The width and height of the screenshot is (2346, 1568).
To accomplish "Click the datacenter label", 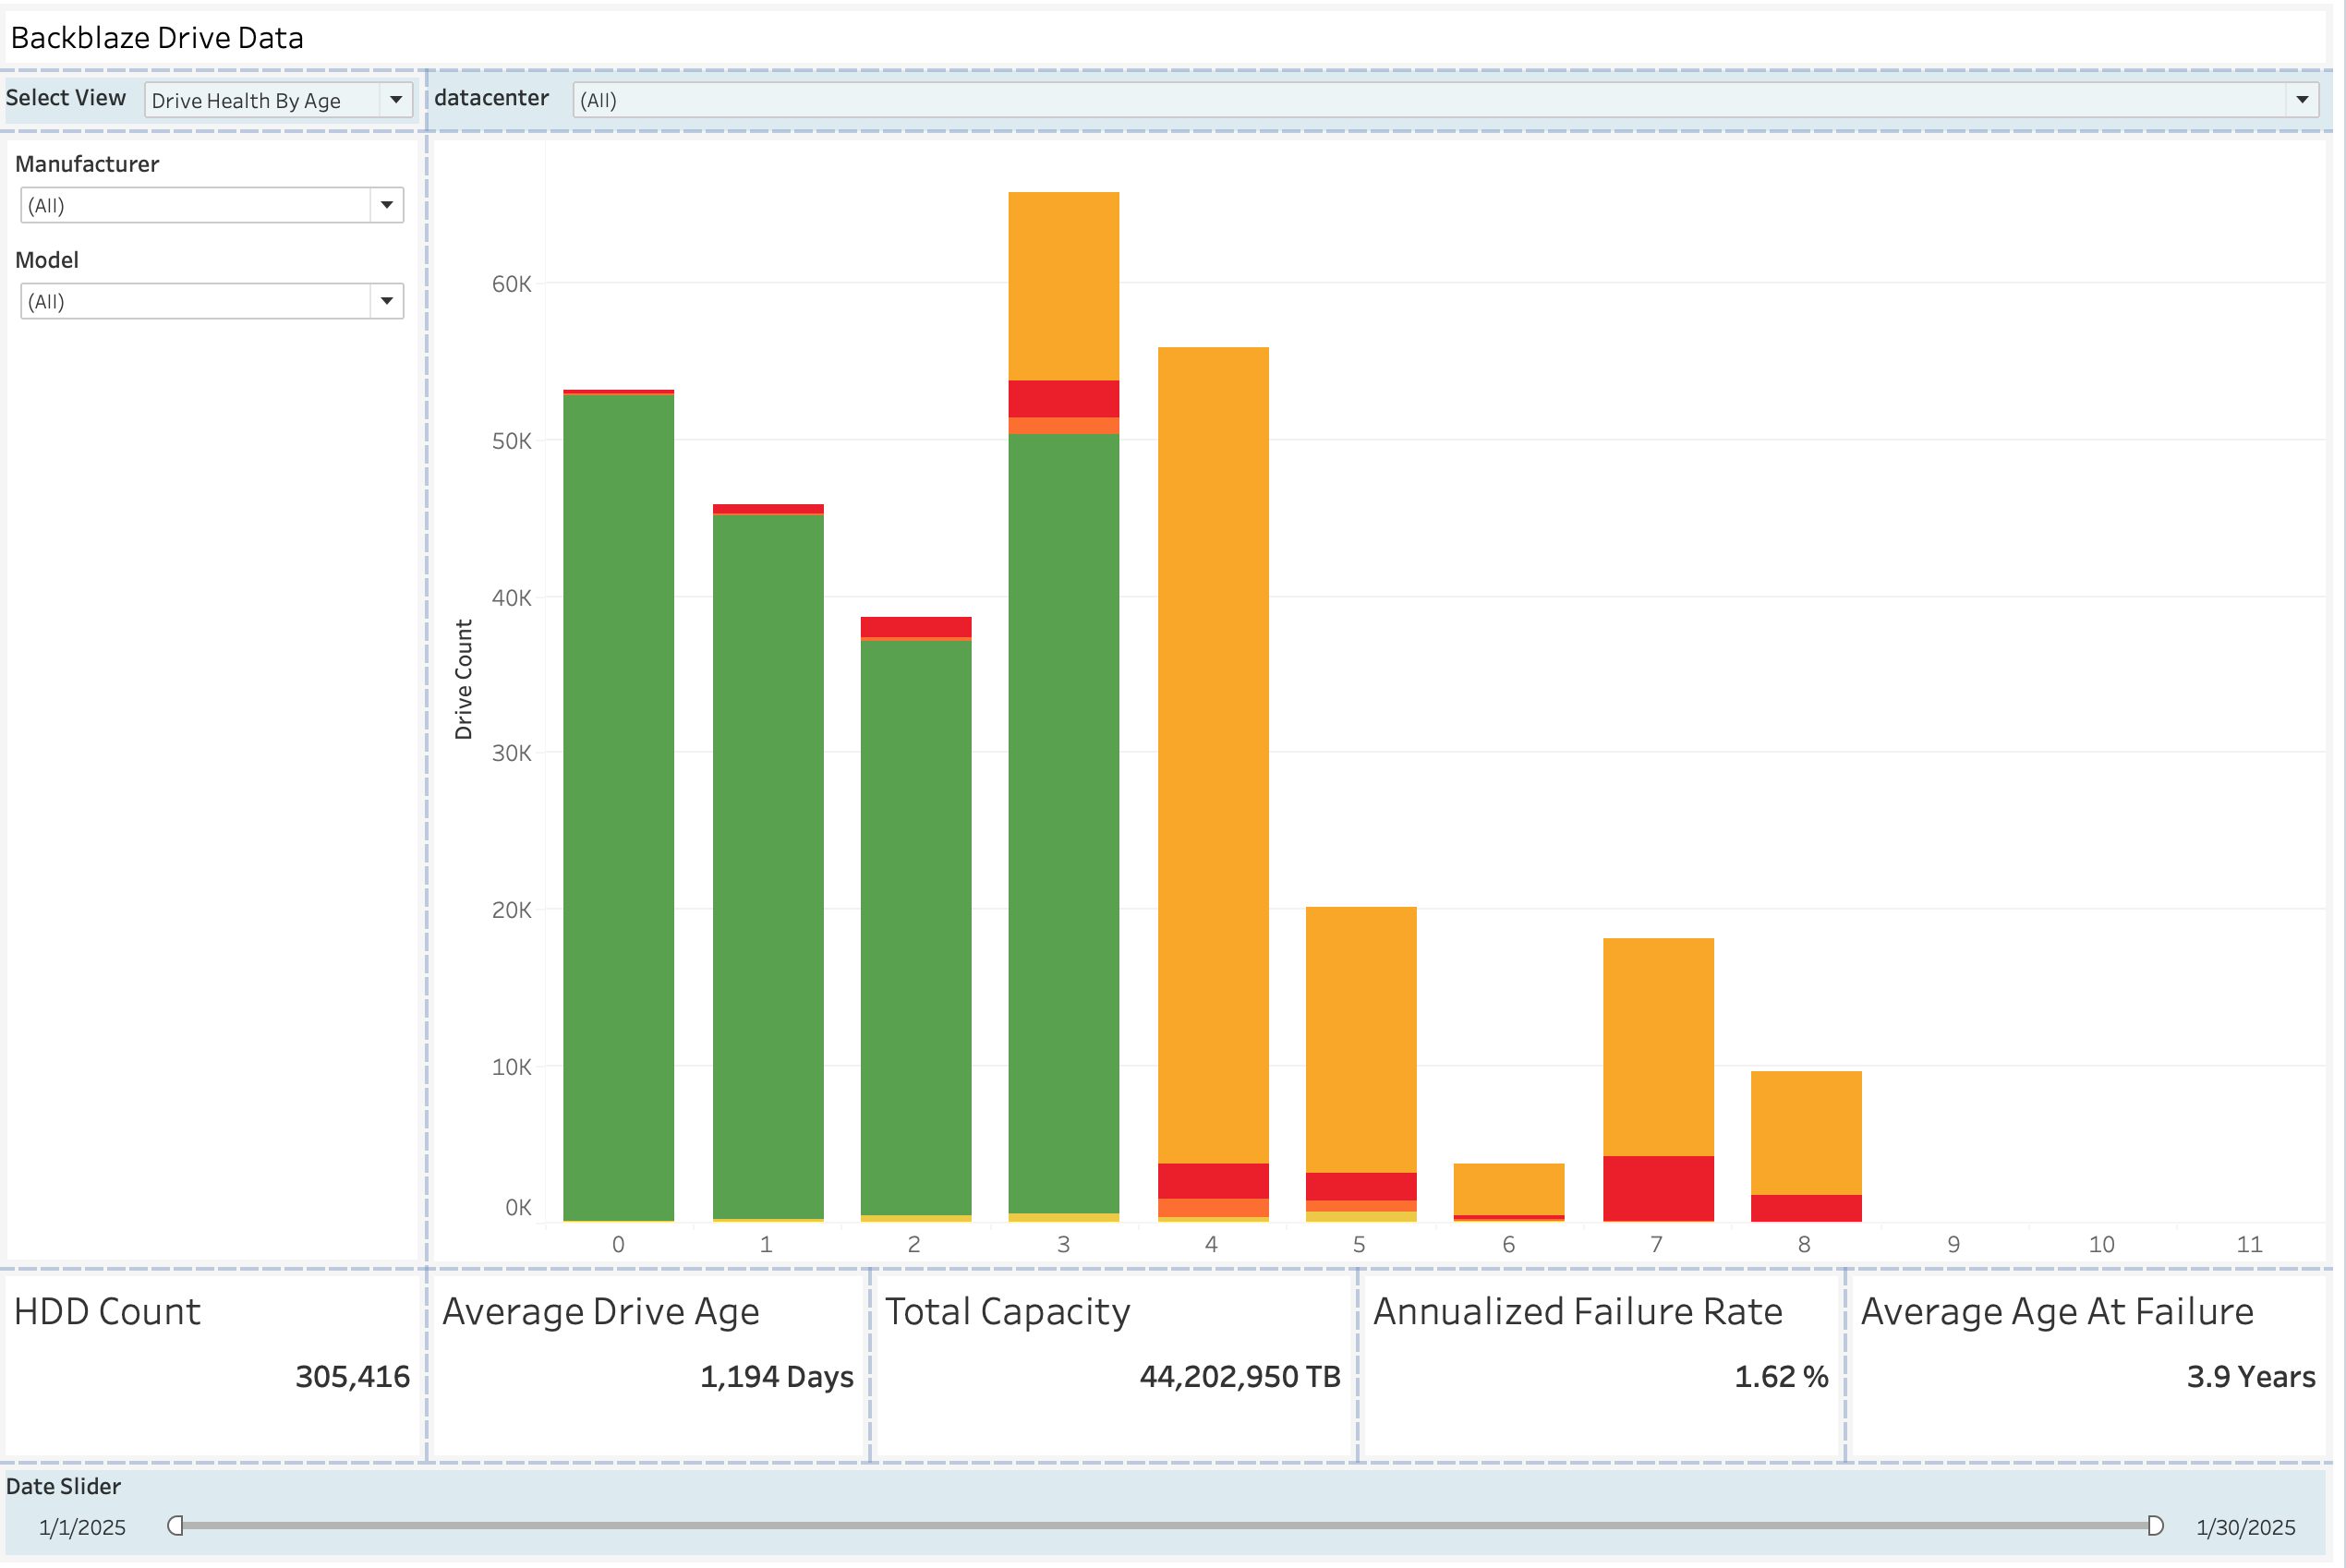I will pyautogui.click(x=491, y=97).
